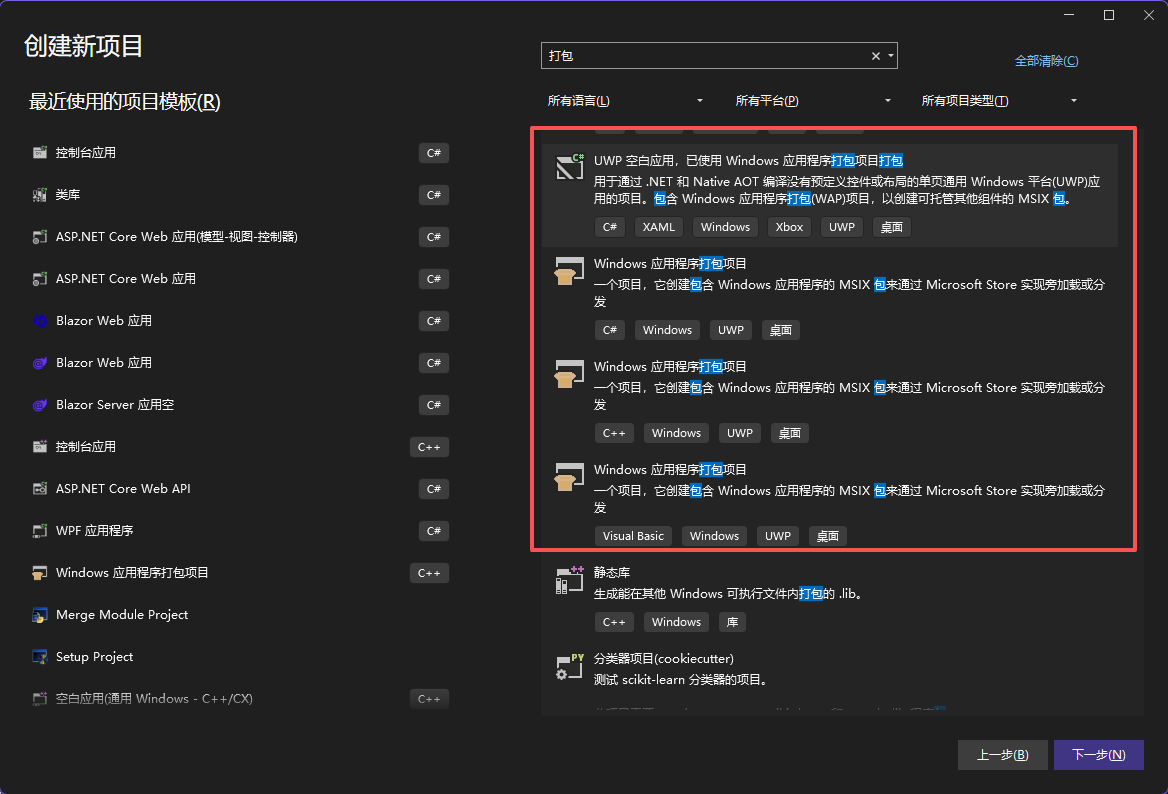
Task: Click C++ badge beside 空白应用(通用 Windows - C++/CX)
Action: (429, 699)
